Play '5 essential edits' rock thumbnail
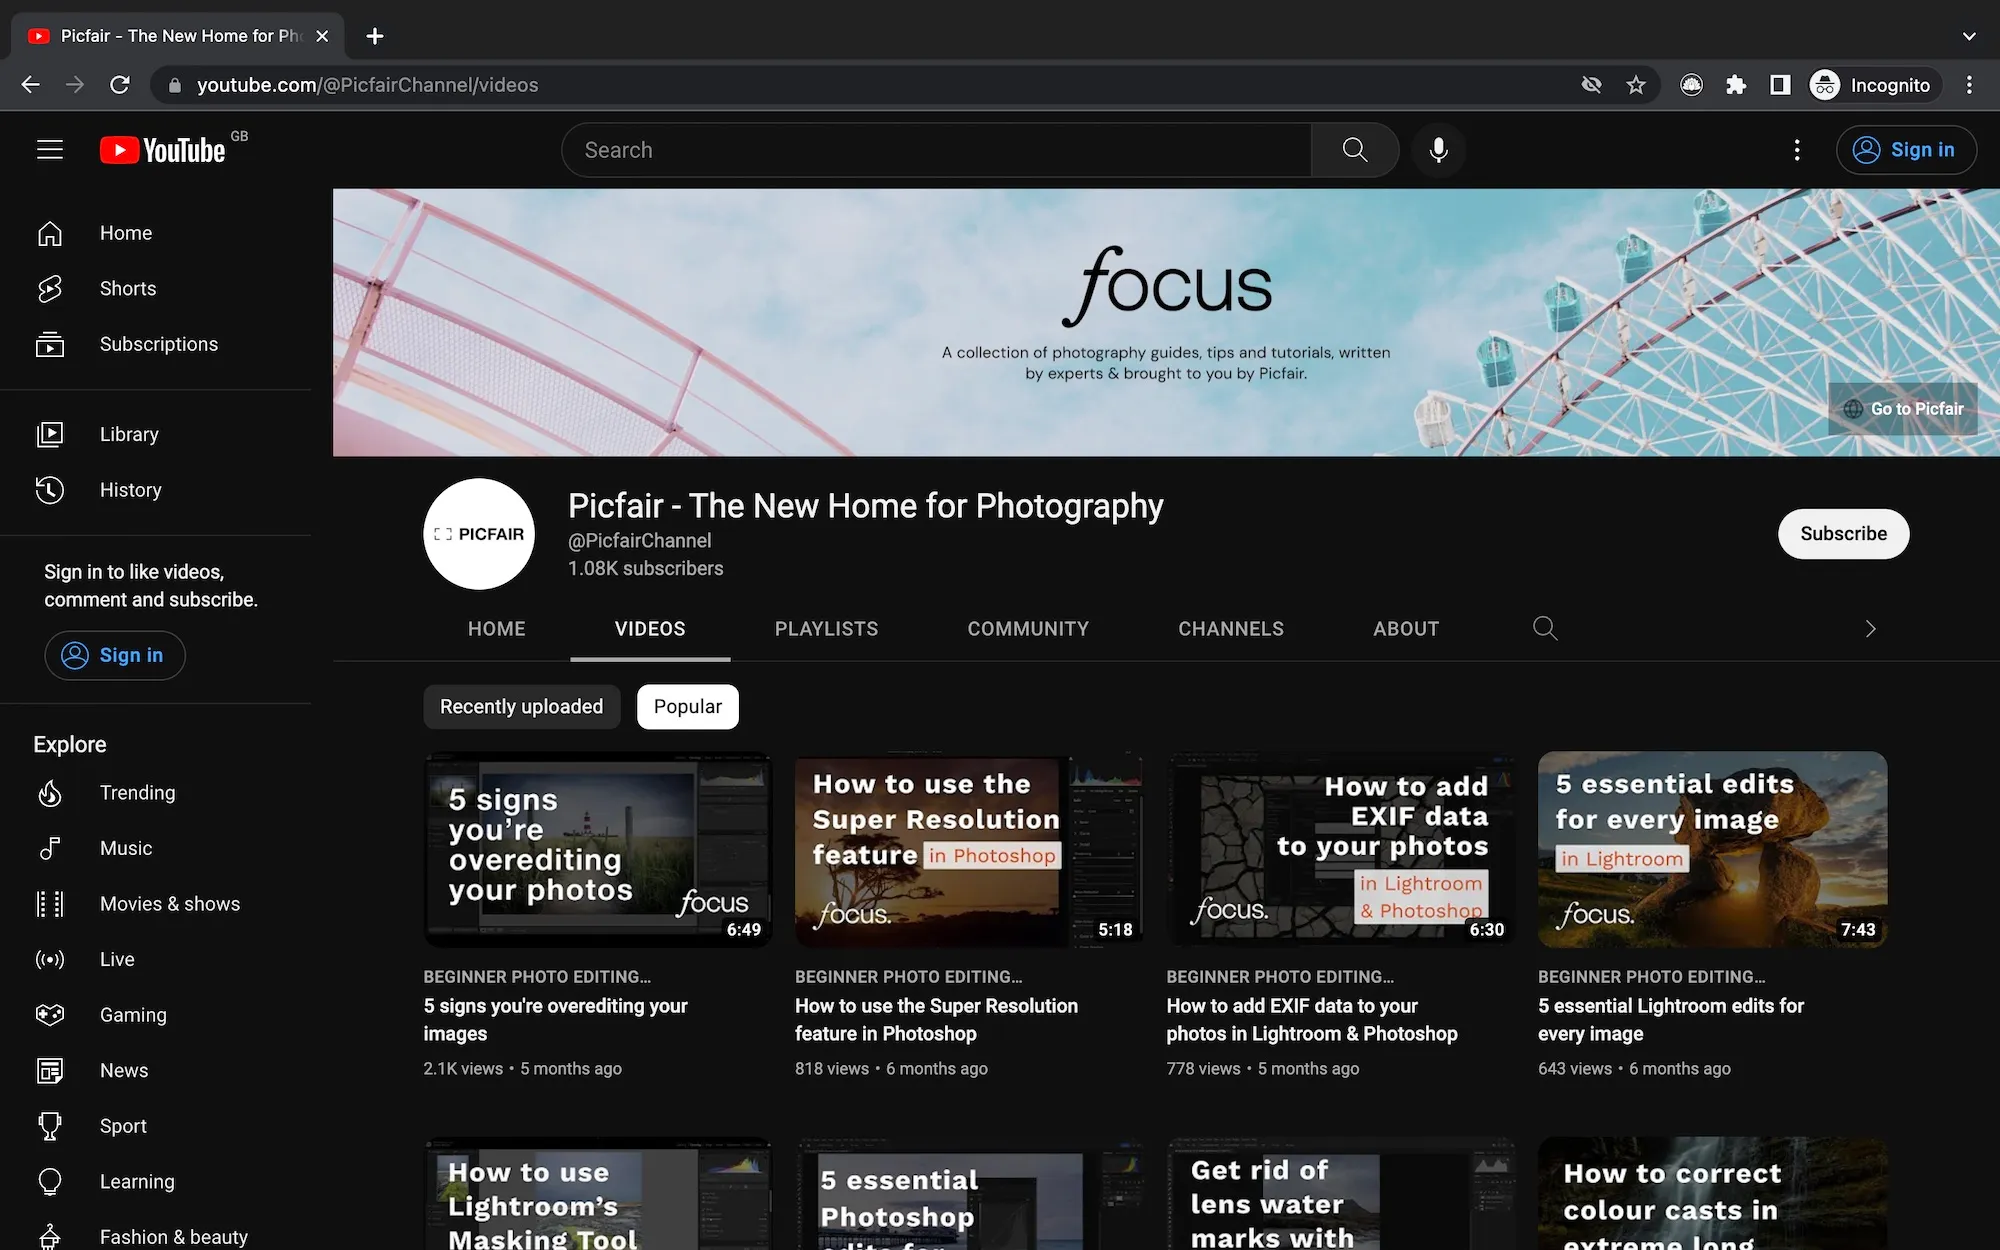 [1712, 849]
